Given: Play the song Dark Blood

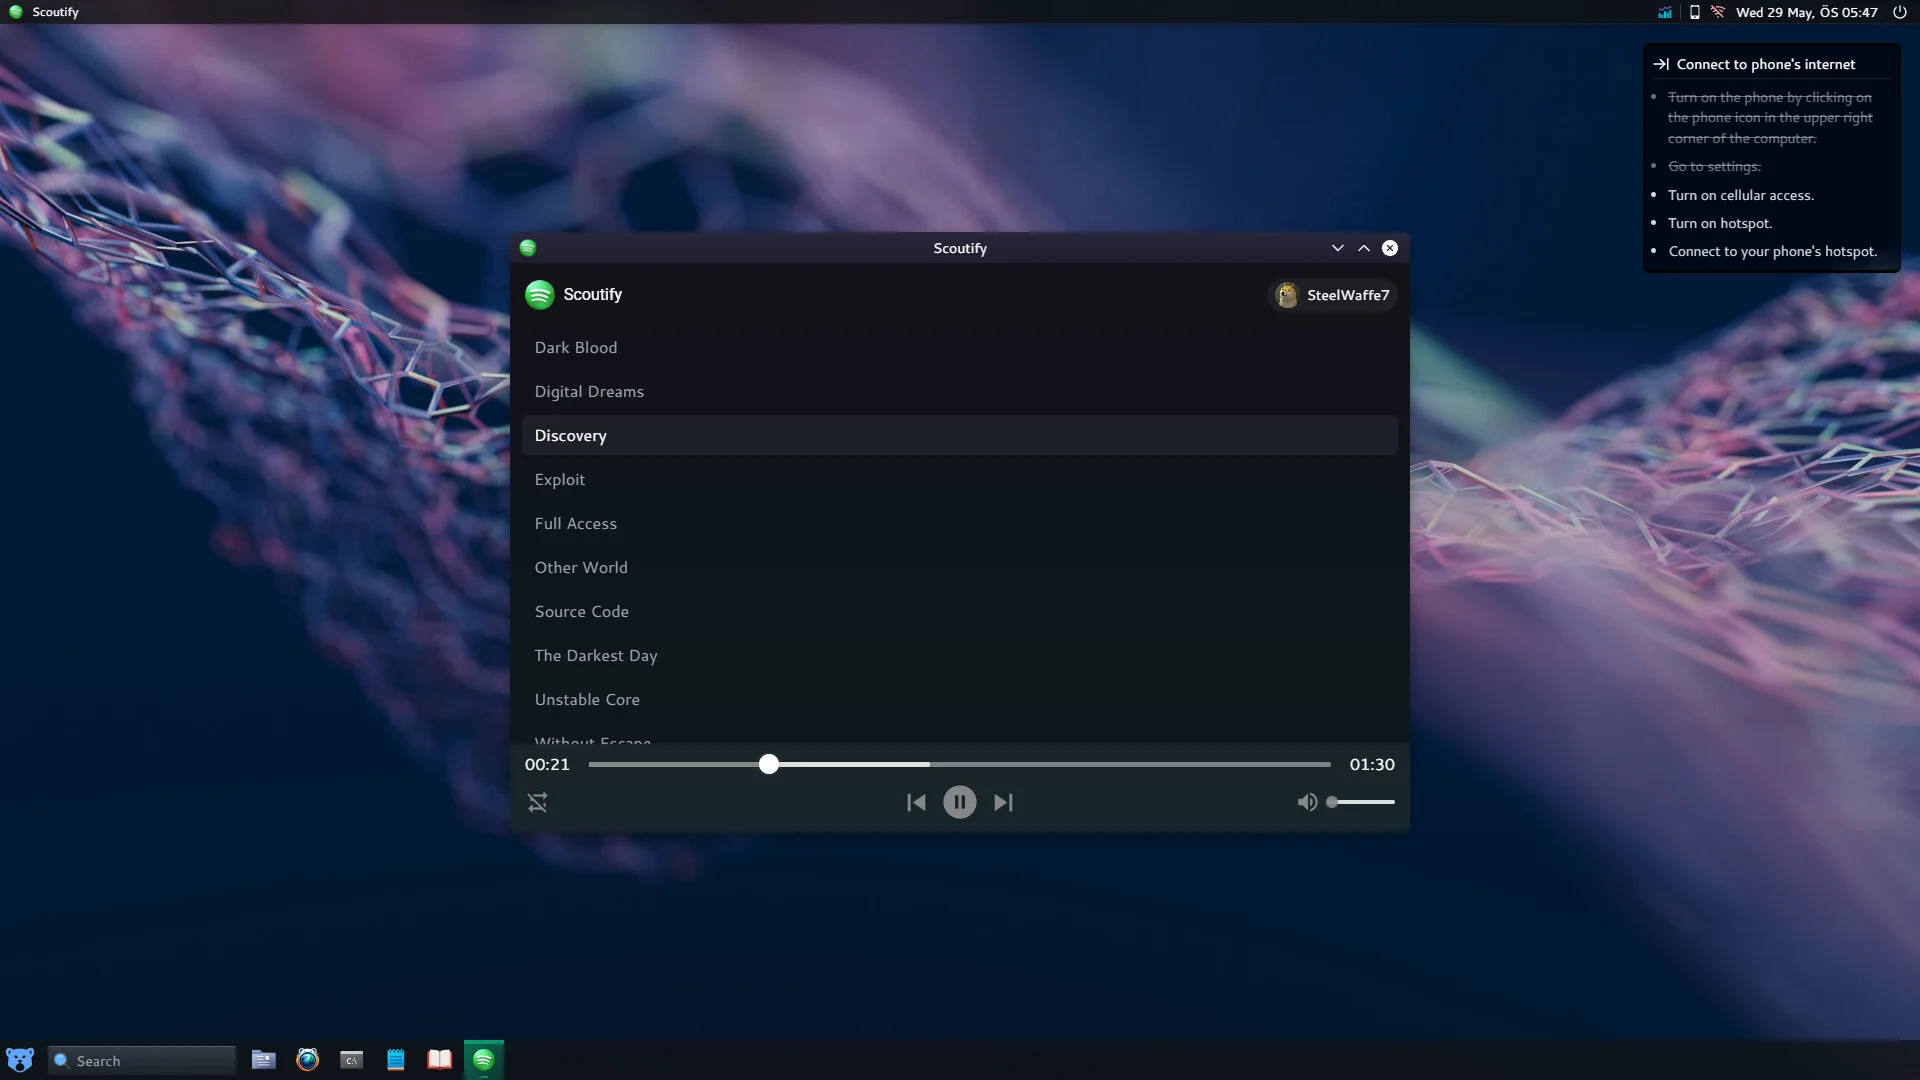Looking at the screenshot, I should (576, 347).
